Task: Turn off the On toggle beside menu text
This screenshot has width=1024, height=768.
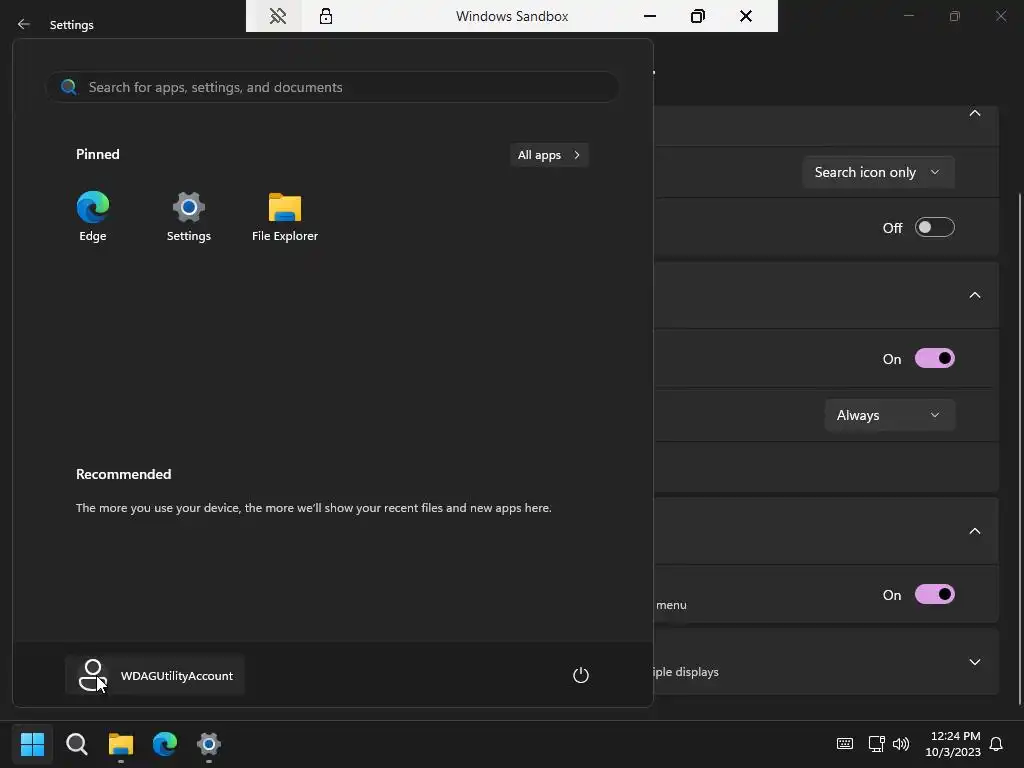Action: [x=935, y=594]
